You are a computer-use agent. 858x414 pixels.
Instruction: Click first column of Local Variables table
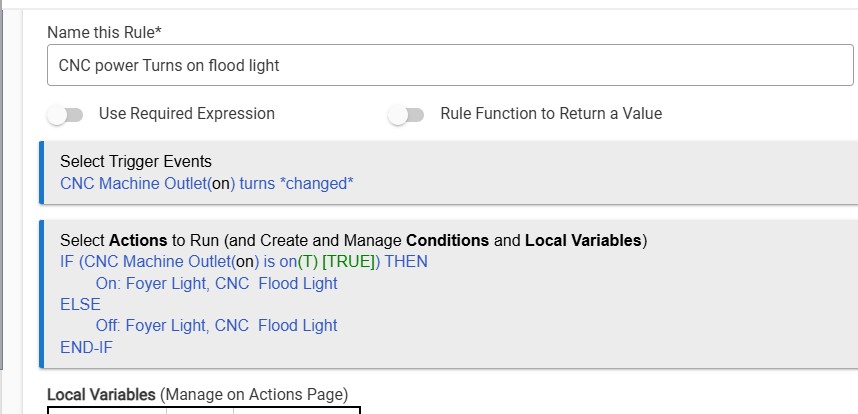pos(107,409)
